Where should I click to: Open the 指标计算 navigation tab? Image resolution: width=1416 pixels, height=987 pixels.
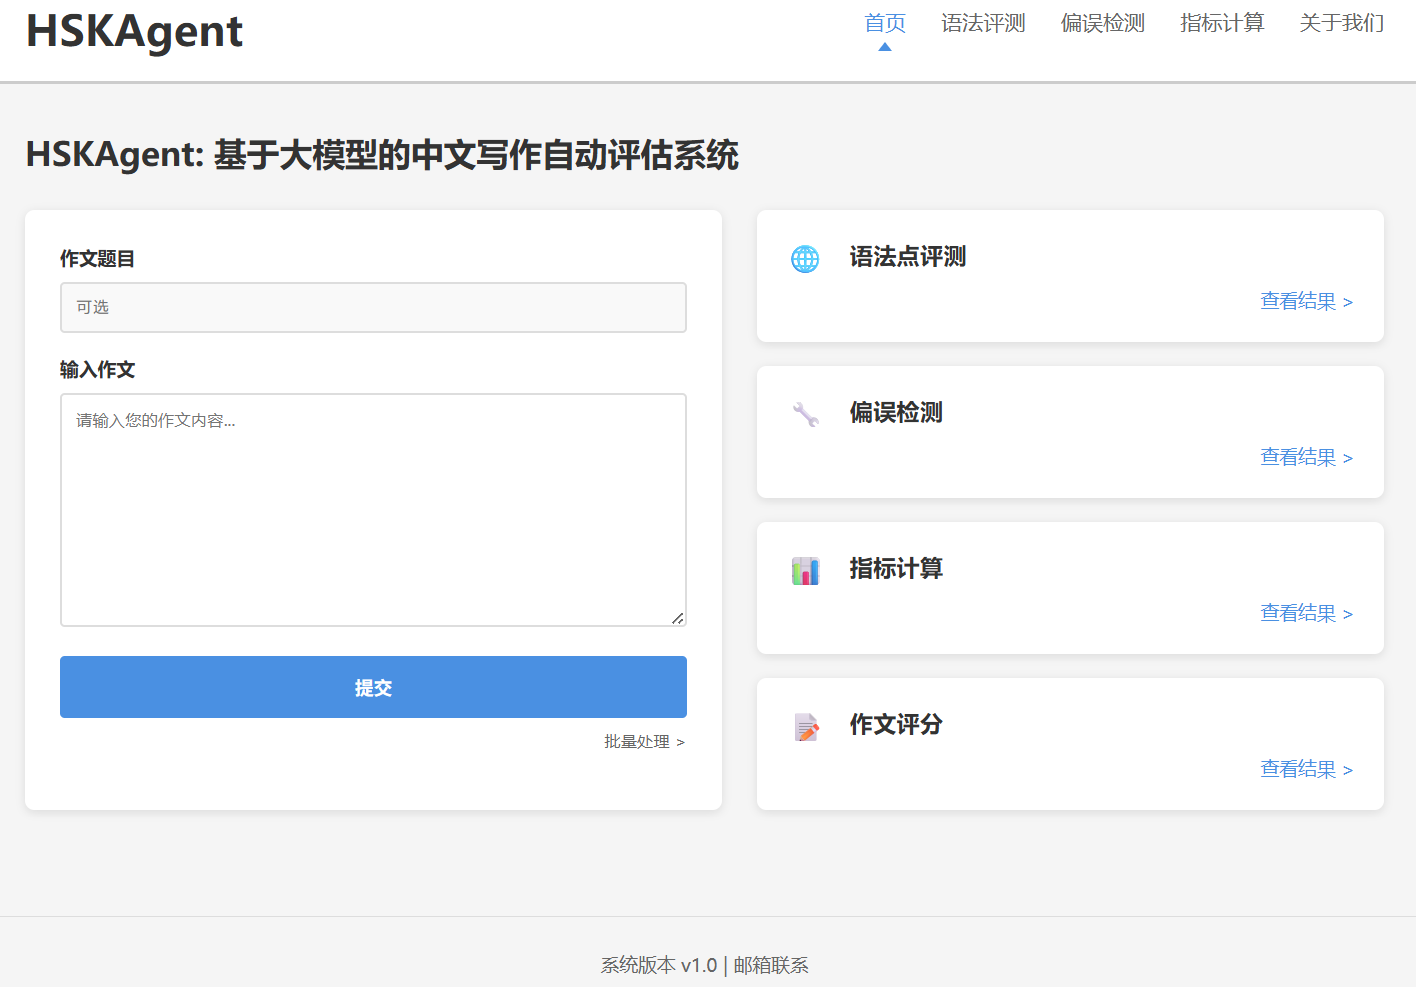pyautogui.click(x=1221, y=23)
